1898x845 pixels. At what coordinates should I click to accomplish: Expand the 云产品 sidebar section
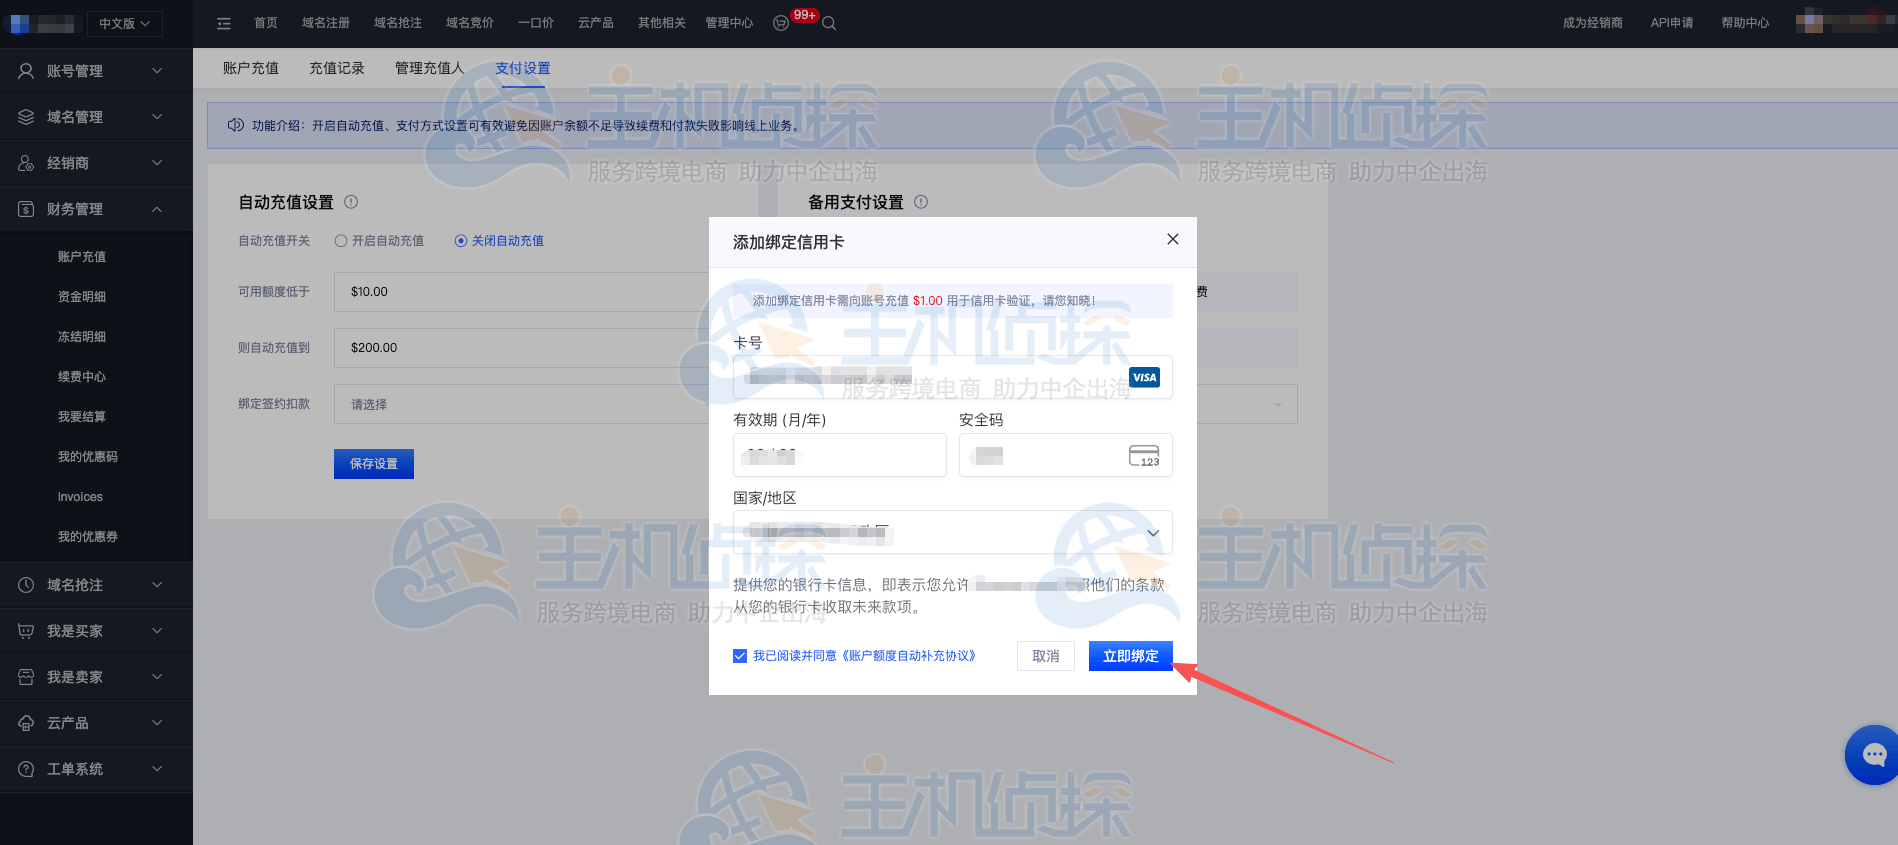[x=157, y=723]
